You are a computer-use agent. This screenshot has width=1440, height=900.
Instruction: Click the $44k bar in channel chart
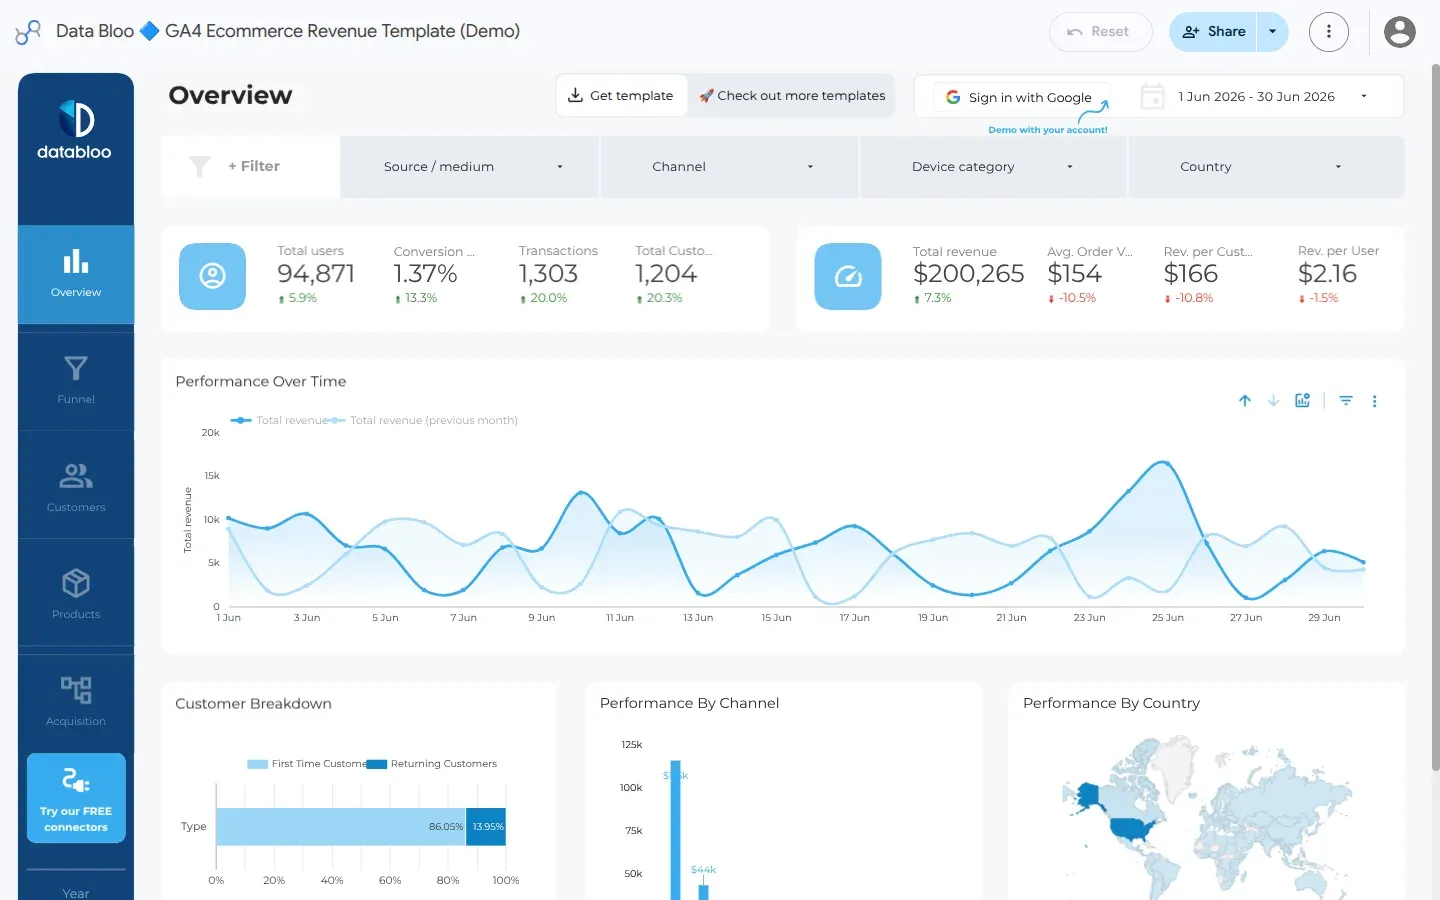point(703,892)
